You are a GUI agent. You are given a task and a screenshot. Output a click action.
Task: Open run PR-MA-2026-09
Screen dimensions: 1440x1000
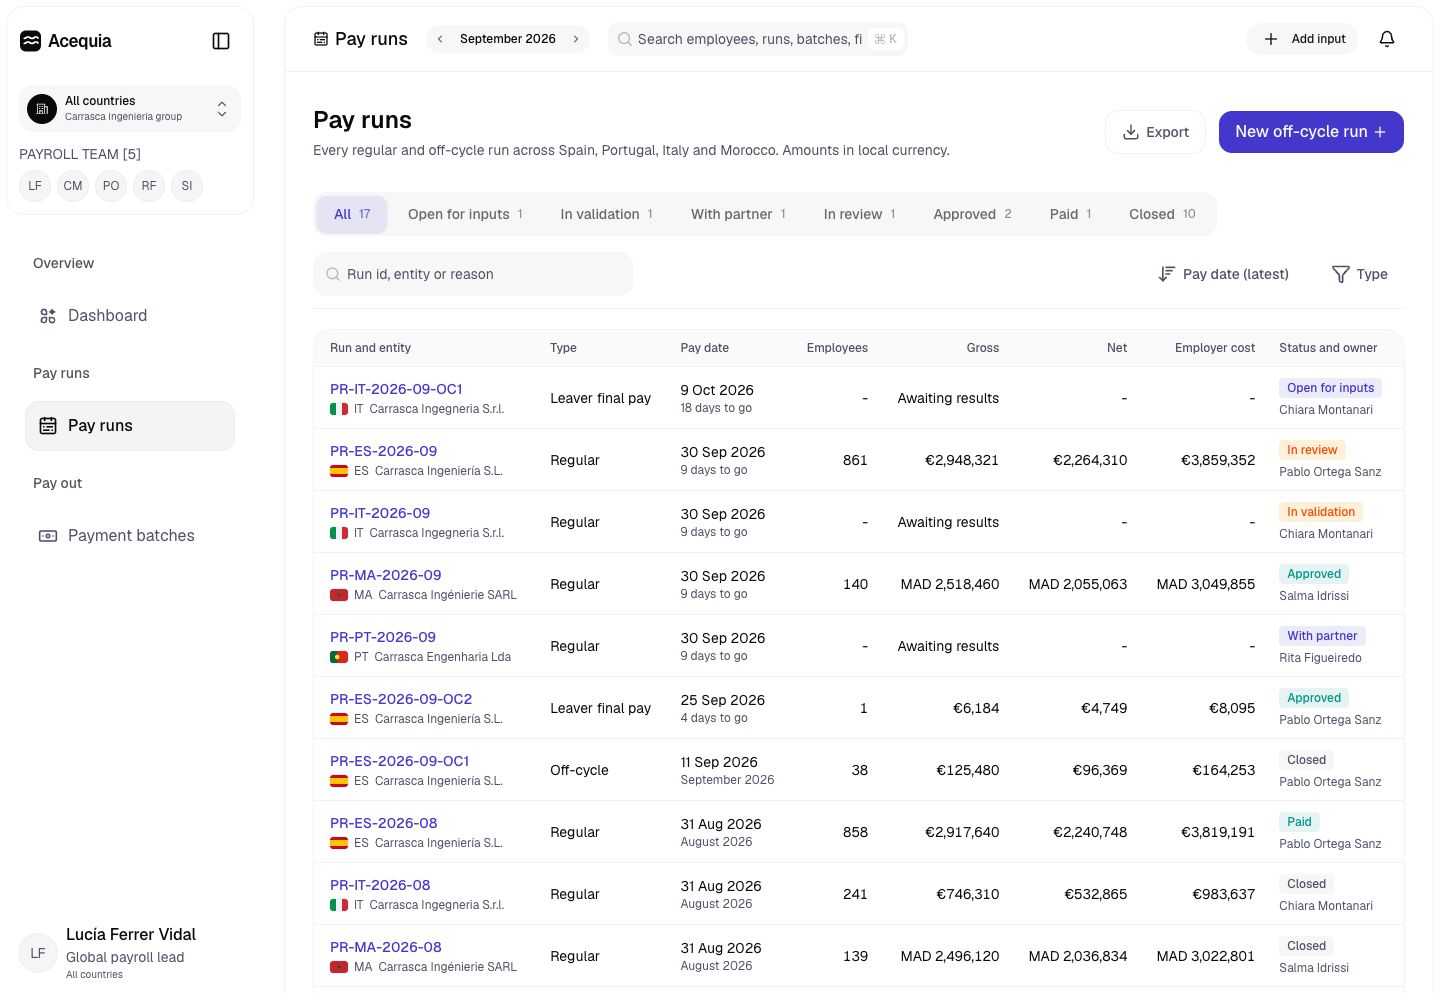point(385,575)
